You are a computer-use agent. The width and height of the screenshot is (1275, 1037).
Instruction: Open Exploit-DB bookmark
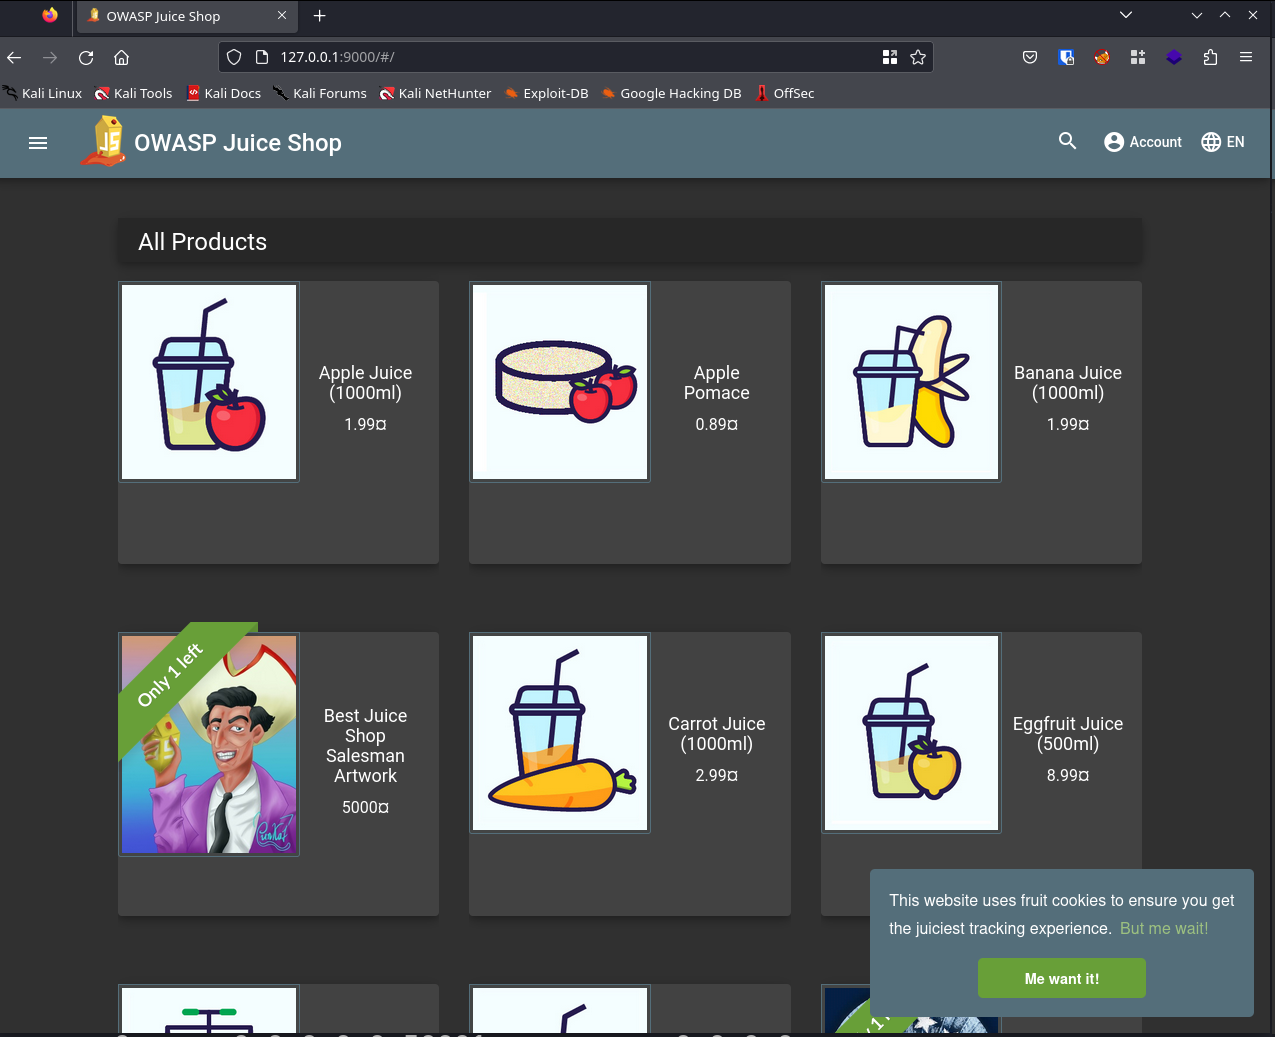(x=546, y=93)
